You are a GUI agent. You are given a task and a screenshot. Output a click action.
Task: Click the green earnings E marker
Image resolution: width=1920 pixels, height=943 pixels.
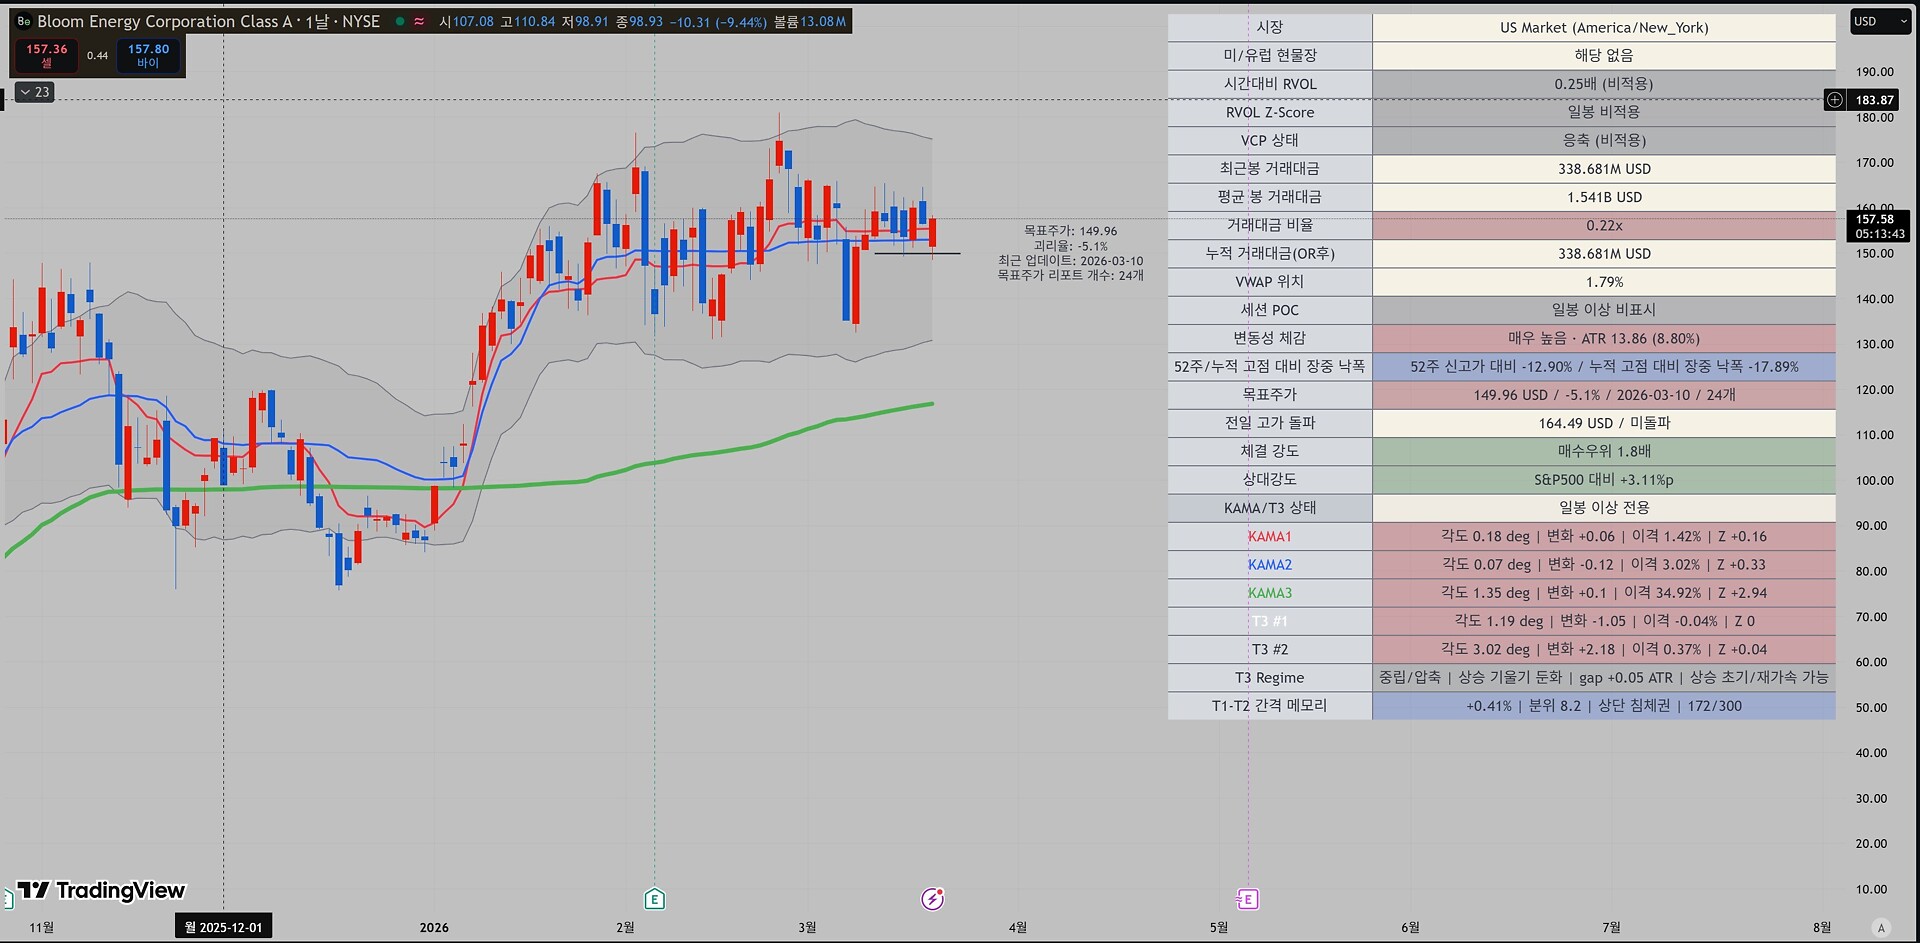pyautogui.click(x=654, y=899)
